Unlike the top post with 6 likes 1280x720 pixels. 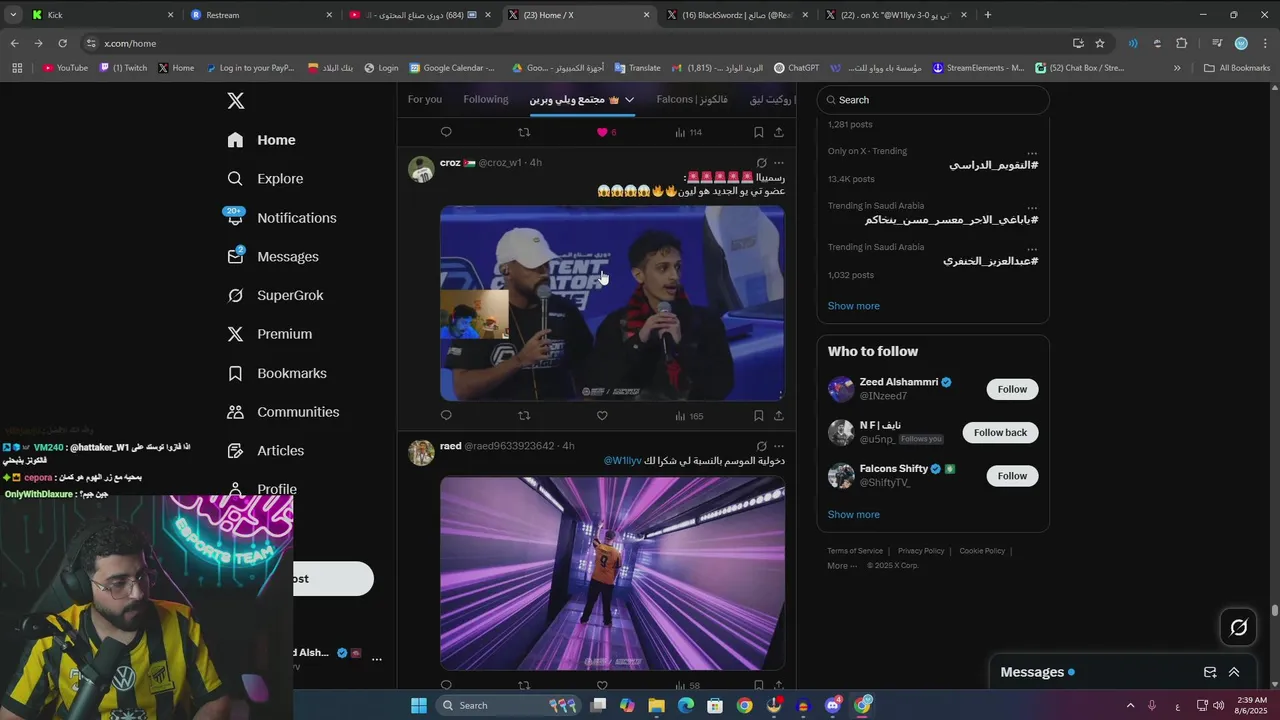(x=602, y=132)
